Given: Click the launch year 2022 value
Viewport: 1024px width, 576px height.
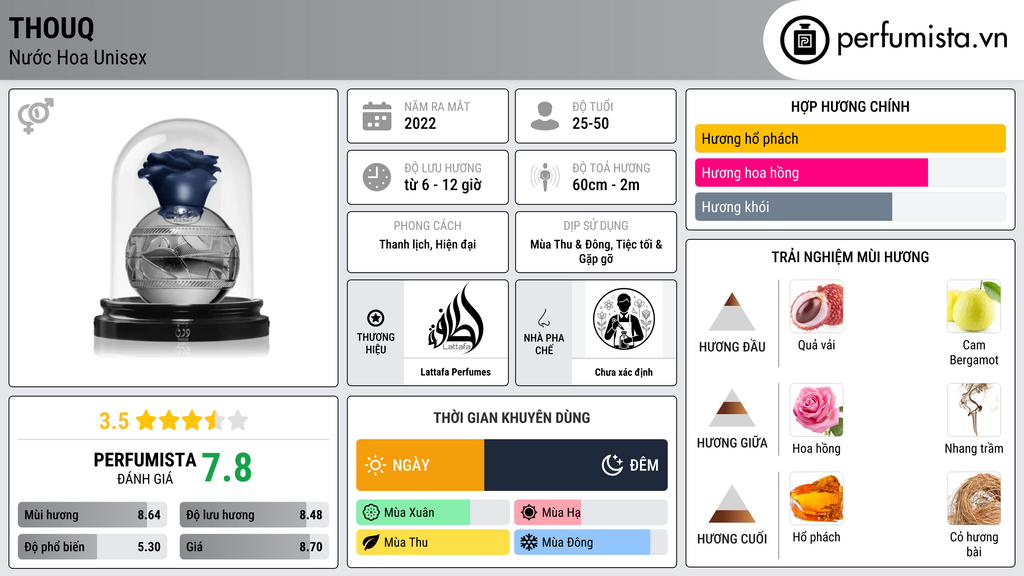Looking at the screenshot, I should point(420,123).
